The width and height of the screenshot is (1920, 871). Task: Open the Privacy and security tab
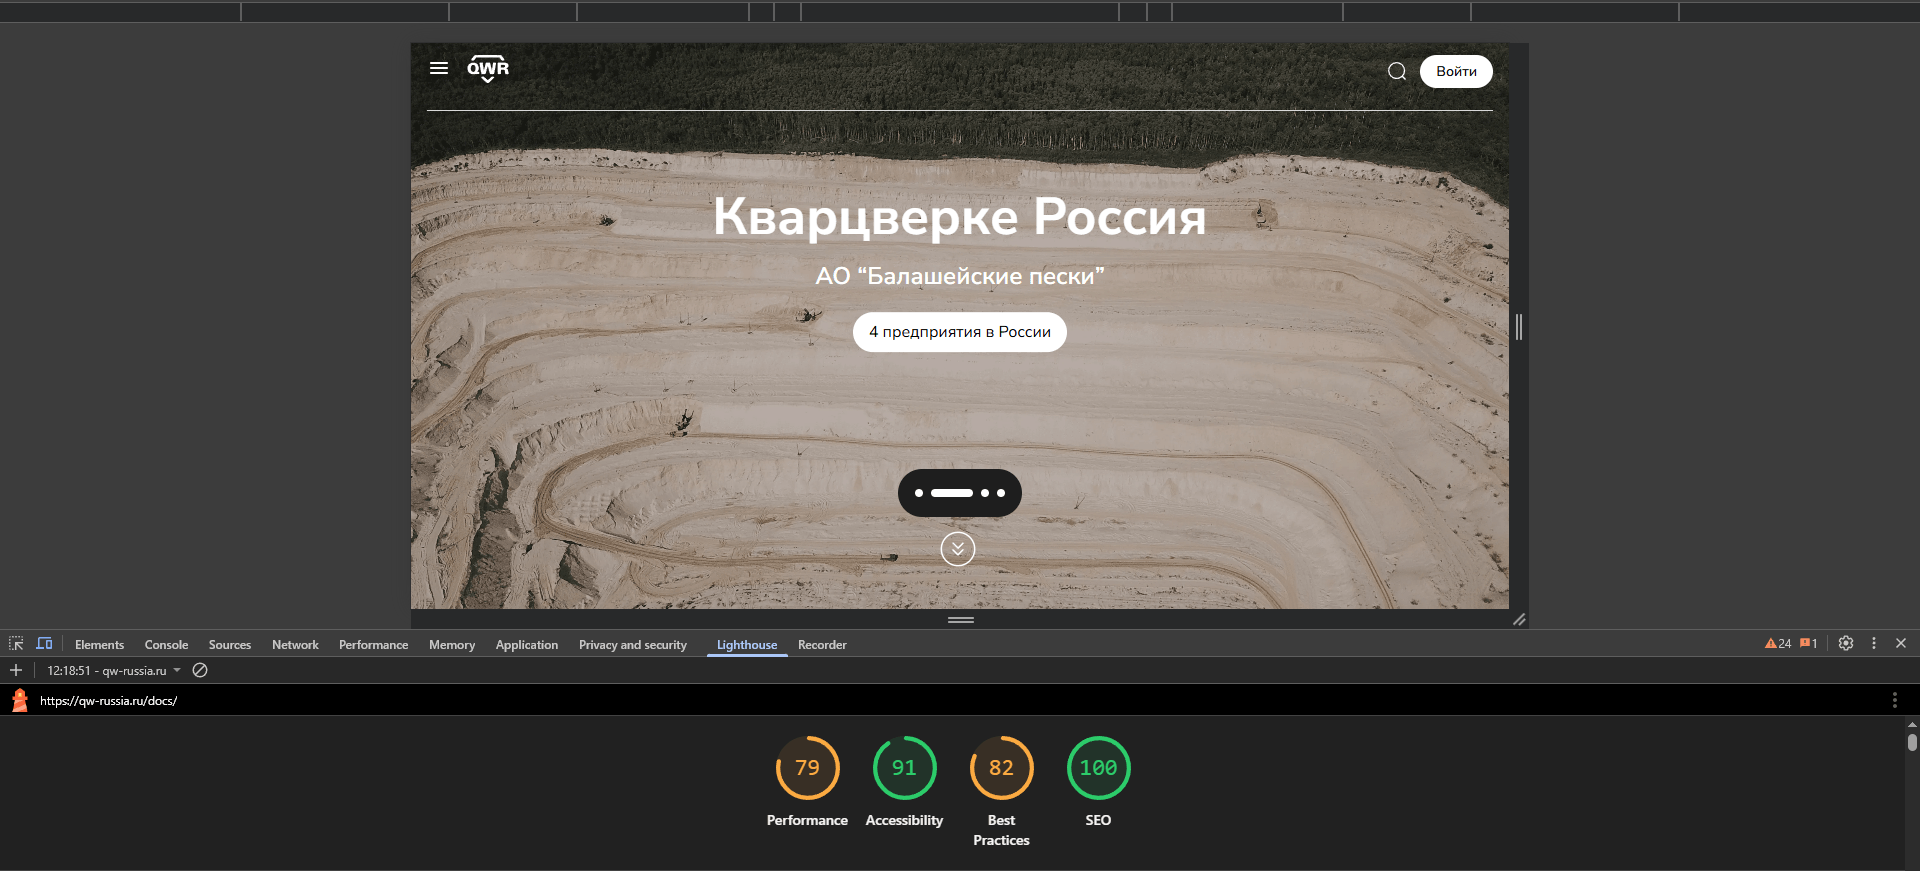click(x=633, y=645)
